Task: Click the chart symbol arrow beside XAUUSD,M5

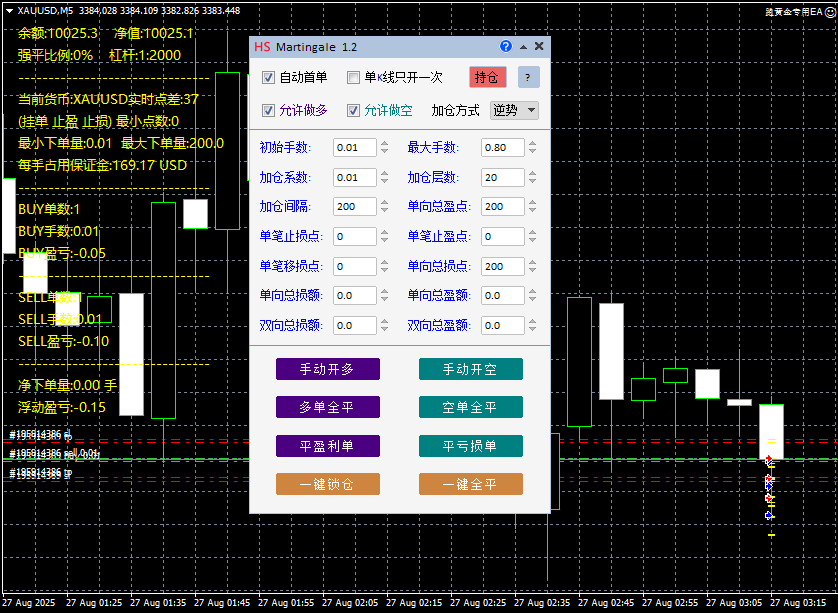Action: tap(9, 10)
